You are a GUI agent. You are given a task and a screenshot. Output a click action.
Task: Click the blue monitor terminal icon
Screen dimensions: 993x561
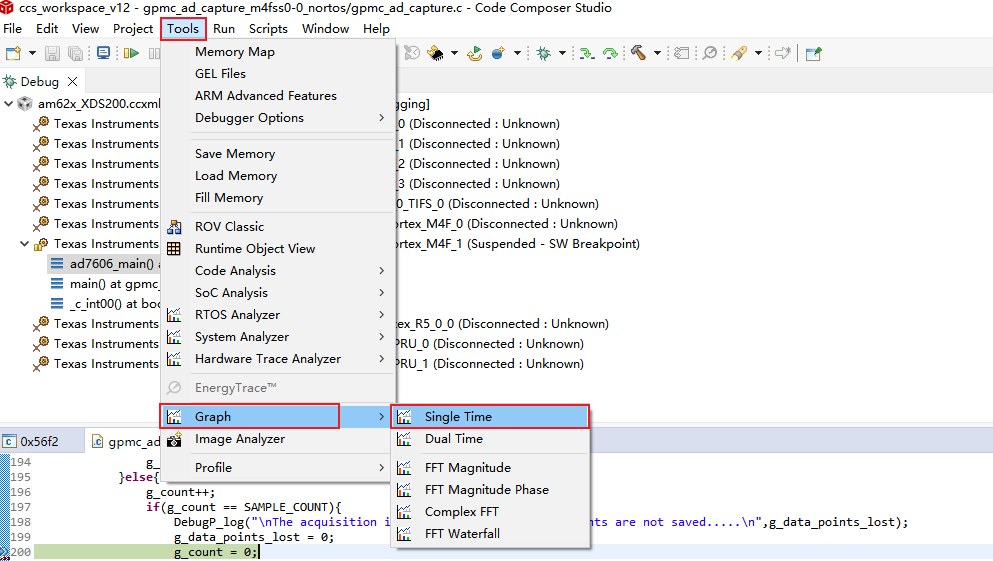103,53
